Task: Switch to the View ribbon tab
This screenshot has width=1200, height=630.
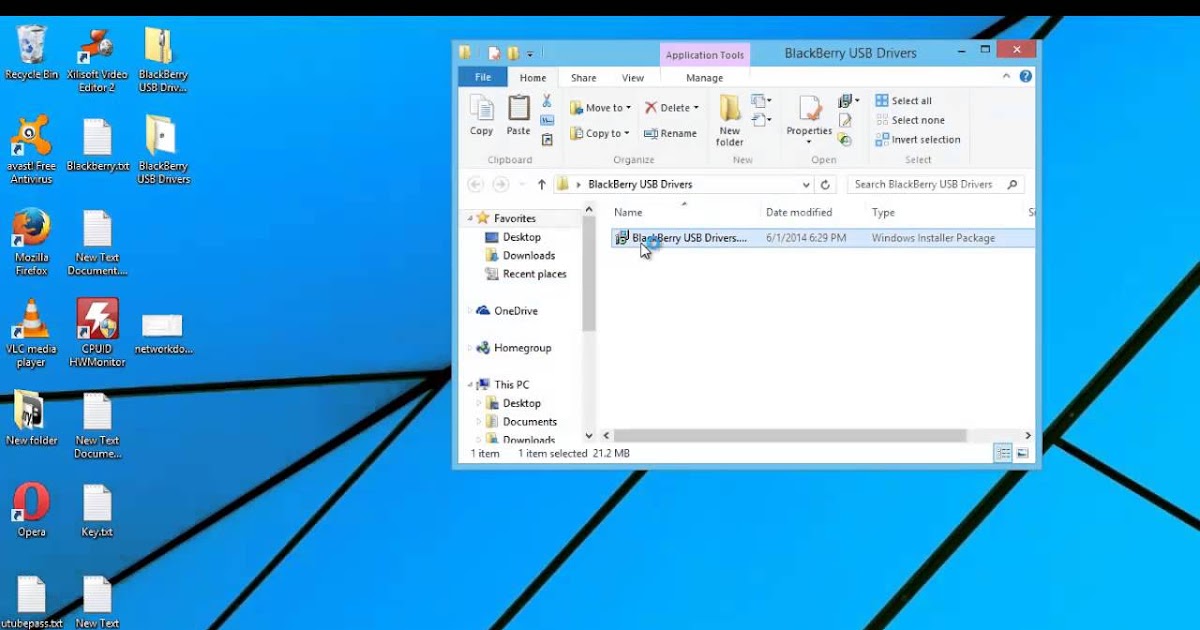Action: tap(633, 78)
